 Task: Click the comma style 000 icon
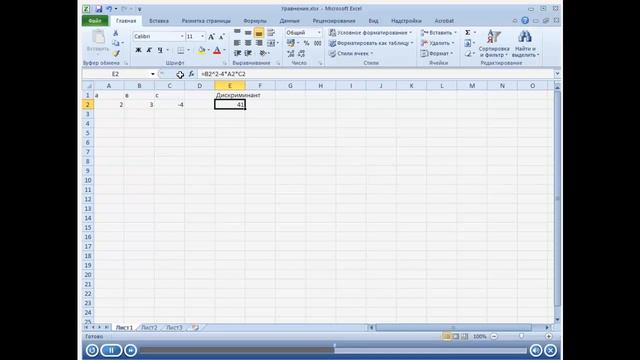318,43
